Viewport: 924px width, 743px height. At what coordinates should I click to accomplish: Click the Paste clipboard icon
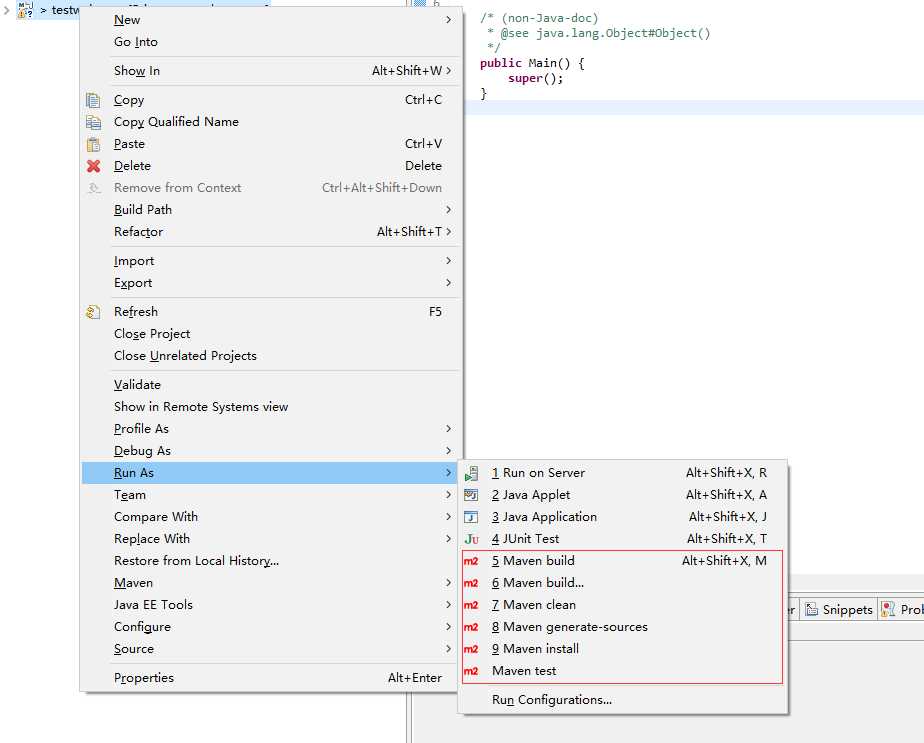[93, 144]
